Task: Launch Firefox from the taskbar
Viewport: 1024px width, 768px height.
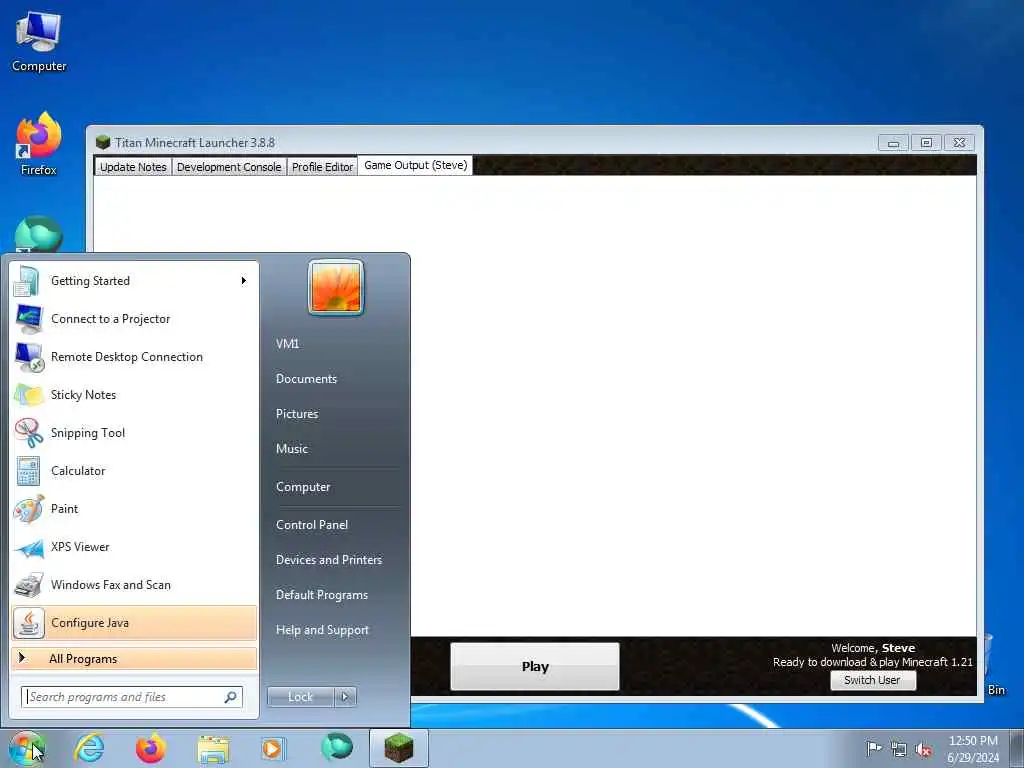Action: point(151,748)
